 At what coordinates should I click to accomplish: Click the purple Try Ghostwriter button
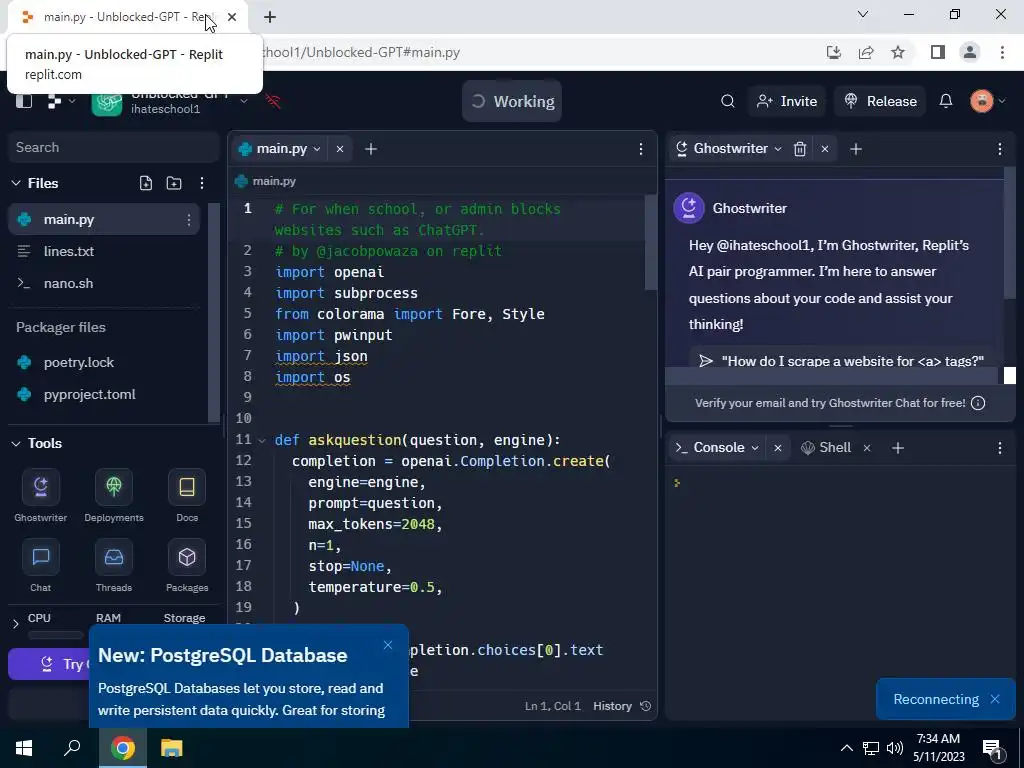(x=49, y=664)
